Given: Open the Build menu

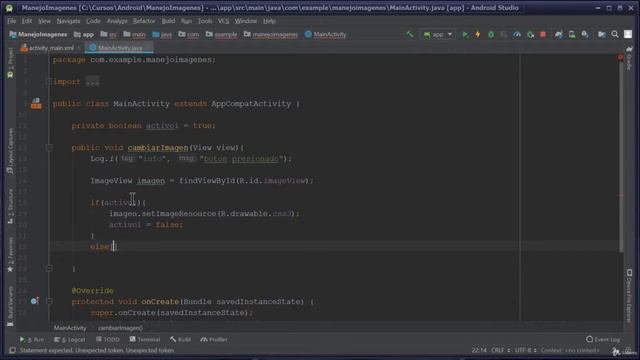Looking at the screenshot, I should coord(168,21).
